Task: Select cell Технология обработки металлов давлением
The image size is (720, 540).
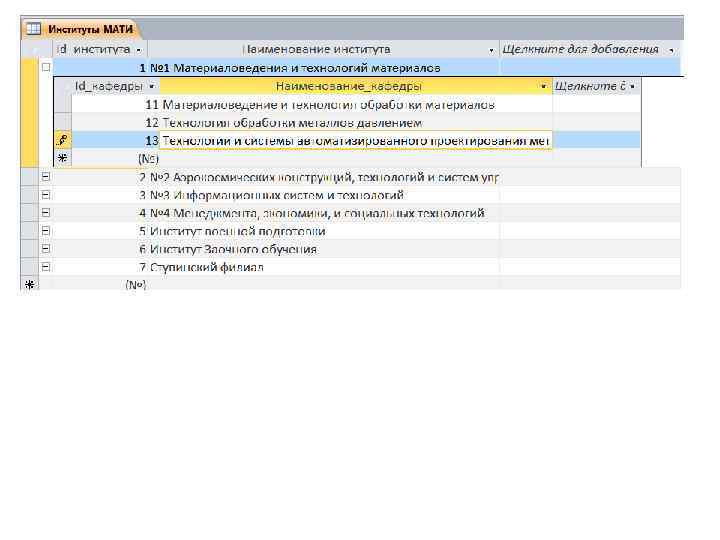Action: tap(355, 123)
